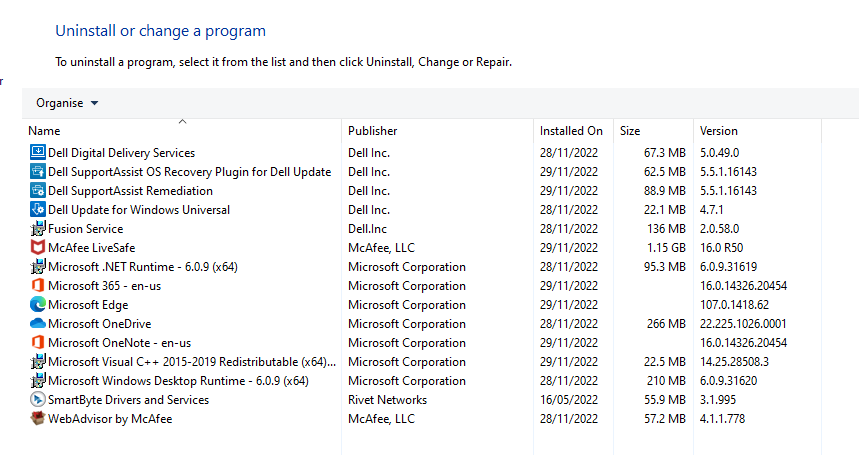The width and height of the screenshot is (859, 455).
Task: Sort programs by the Publisher column
Action: tap(373, 131)
